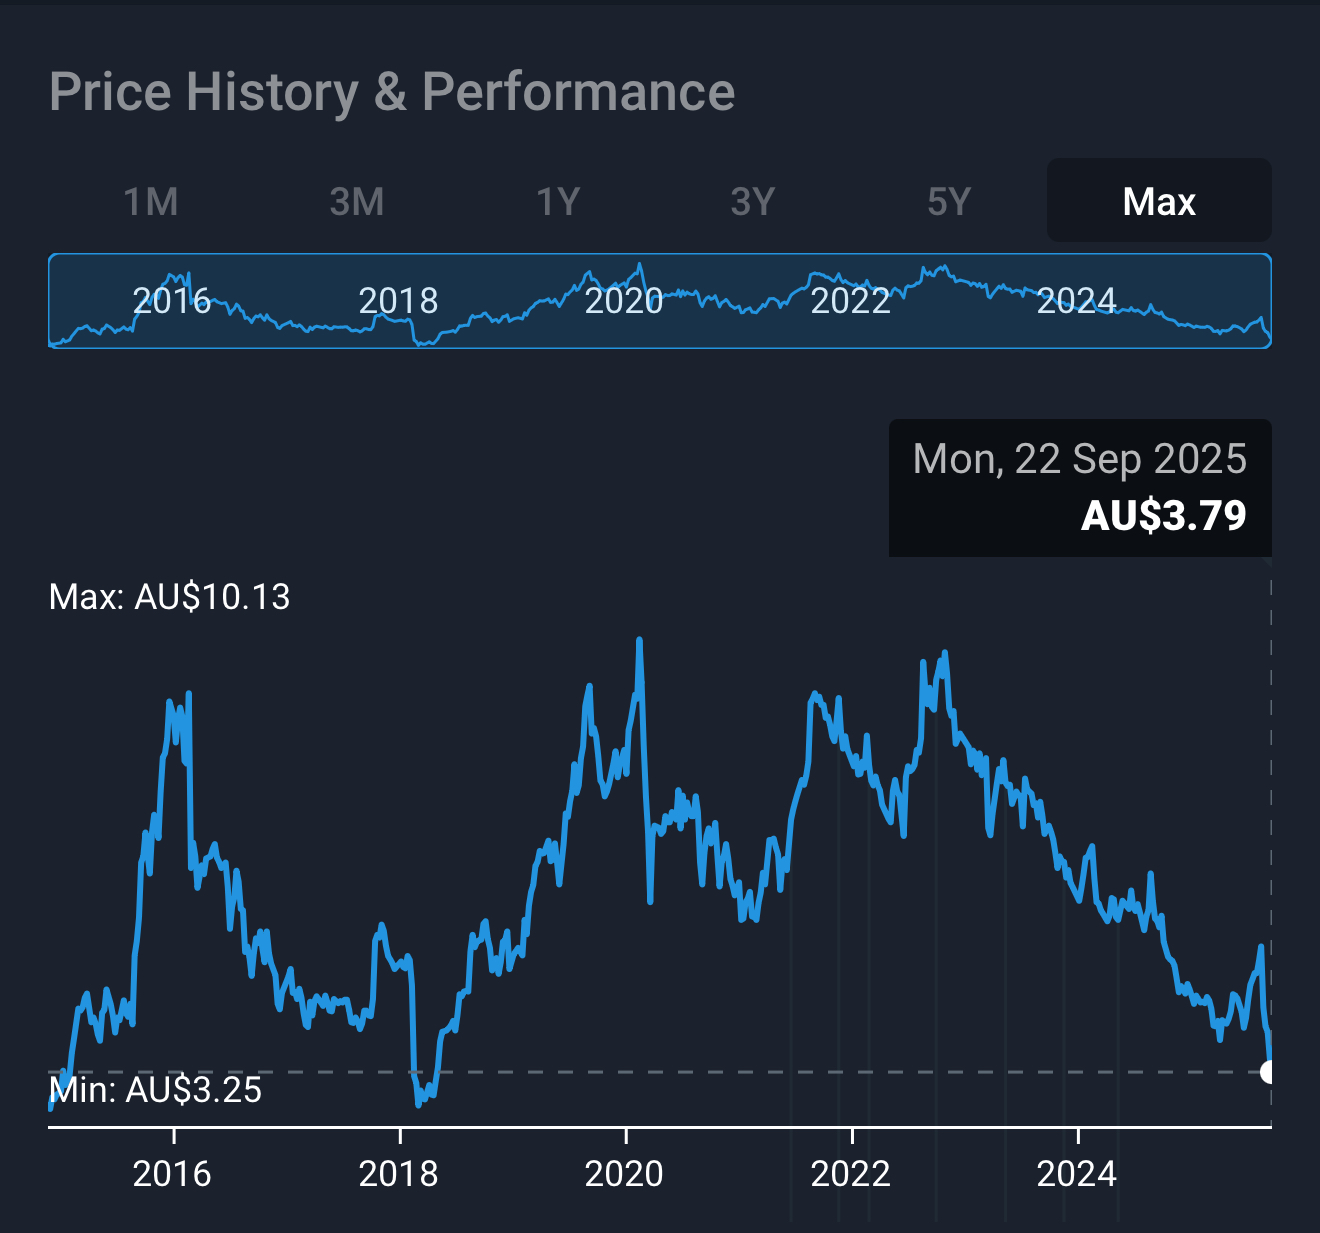This screenshot has width=1320, height=1233.
Task: Click the 2016 x-axis label below chart
Action: pyautogui.click(x=172, y=1173)
